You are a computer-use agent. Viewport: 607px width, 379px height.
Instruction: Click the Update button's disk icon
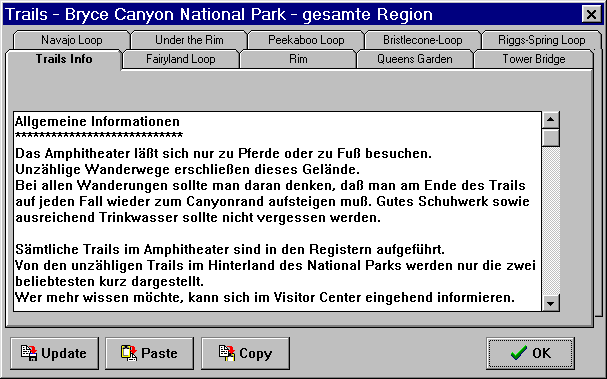tap(29, 353)
